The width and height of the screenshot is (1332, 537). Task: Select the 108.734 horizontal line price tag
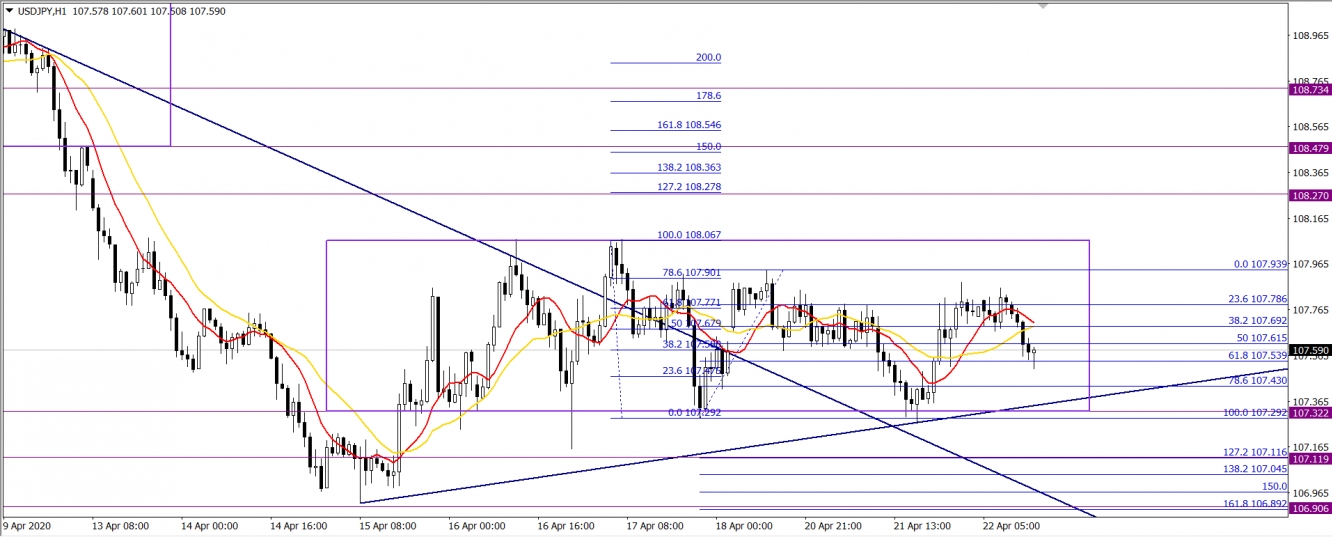[x=1310, y=90]
